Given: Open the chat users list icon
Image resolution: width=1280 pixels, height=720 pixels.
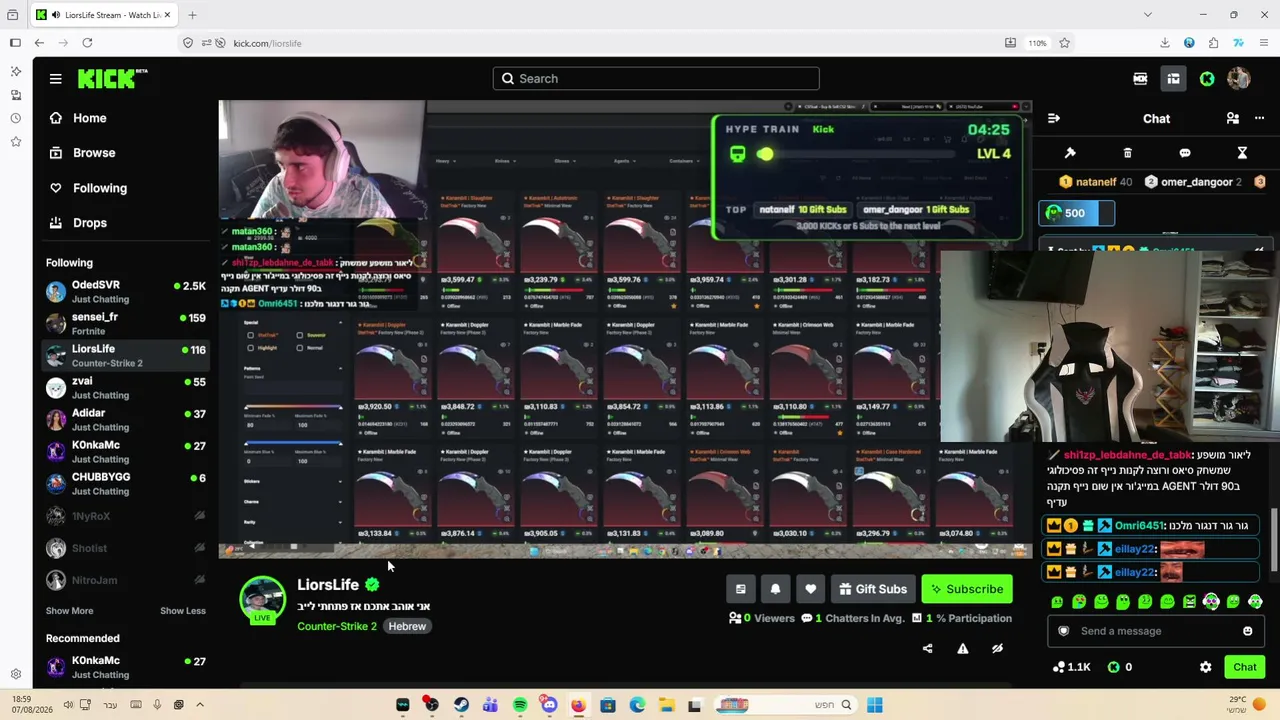Looking at the screenshot, I should pos(1232,118).
